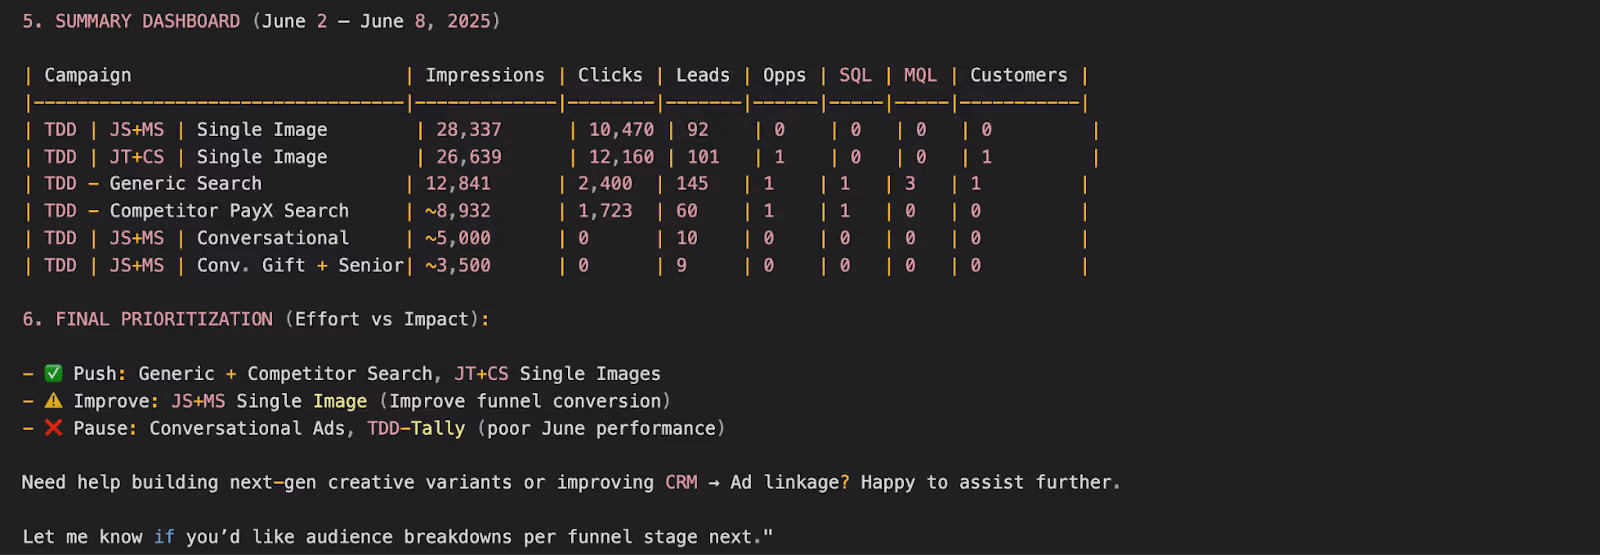Click the highlighted word Image in Improve line

click(x=340, y=401)
